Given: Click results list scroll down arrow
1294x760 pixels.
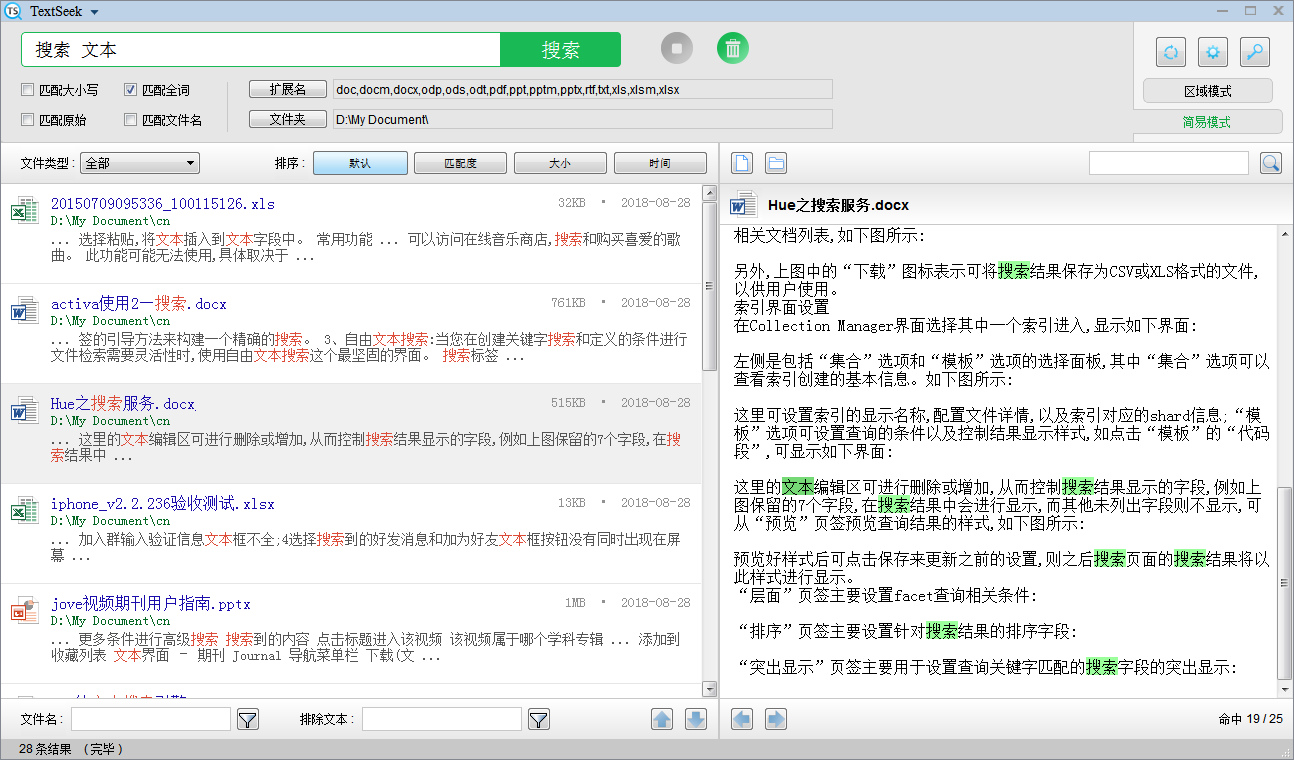Looking at the screenshot, I should point(710,689).
